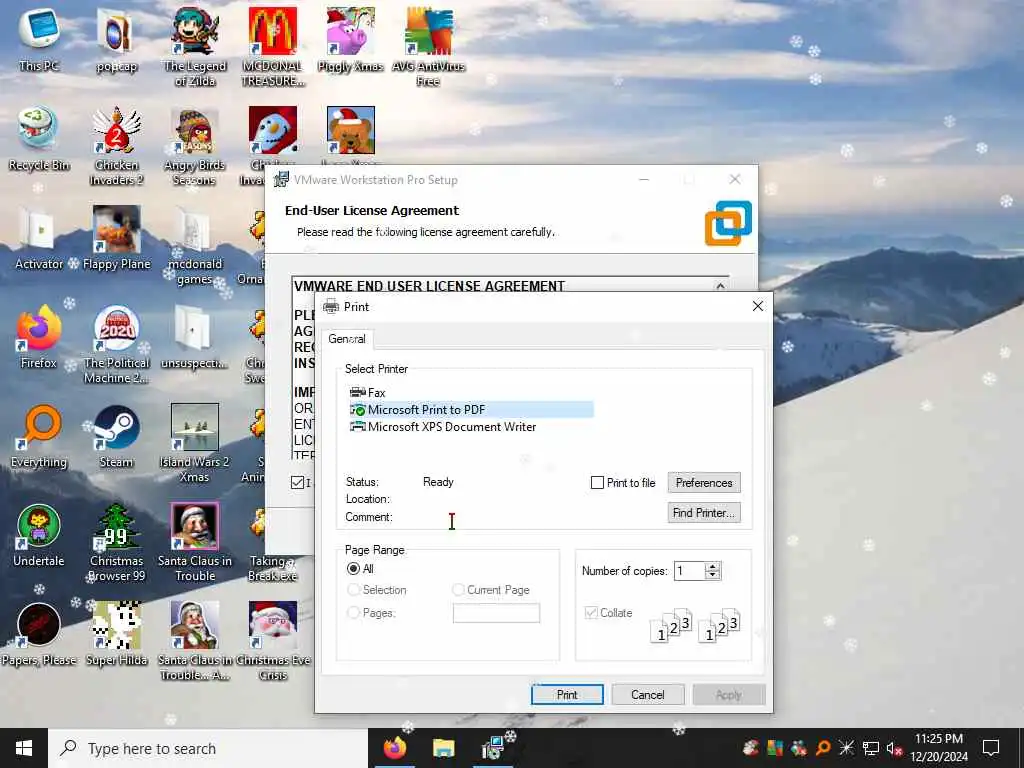Open Papers, Please desktop shortcut
1024x768 pixels.
point(39,633)
